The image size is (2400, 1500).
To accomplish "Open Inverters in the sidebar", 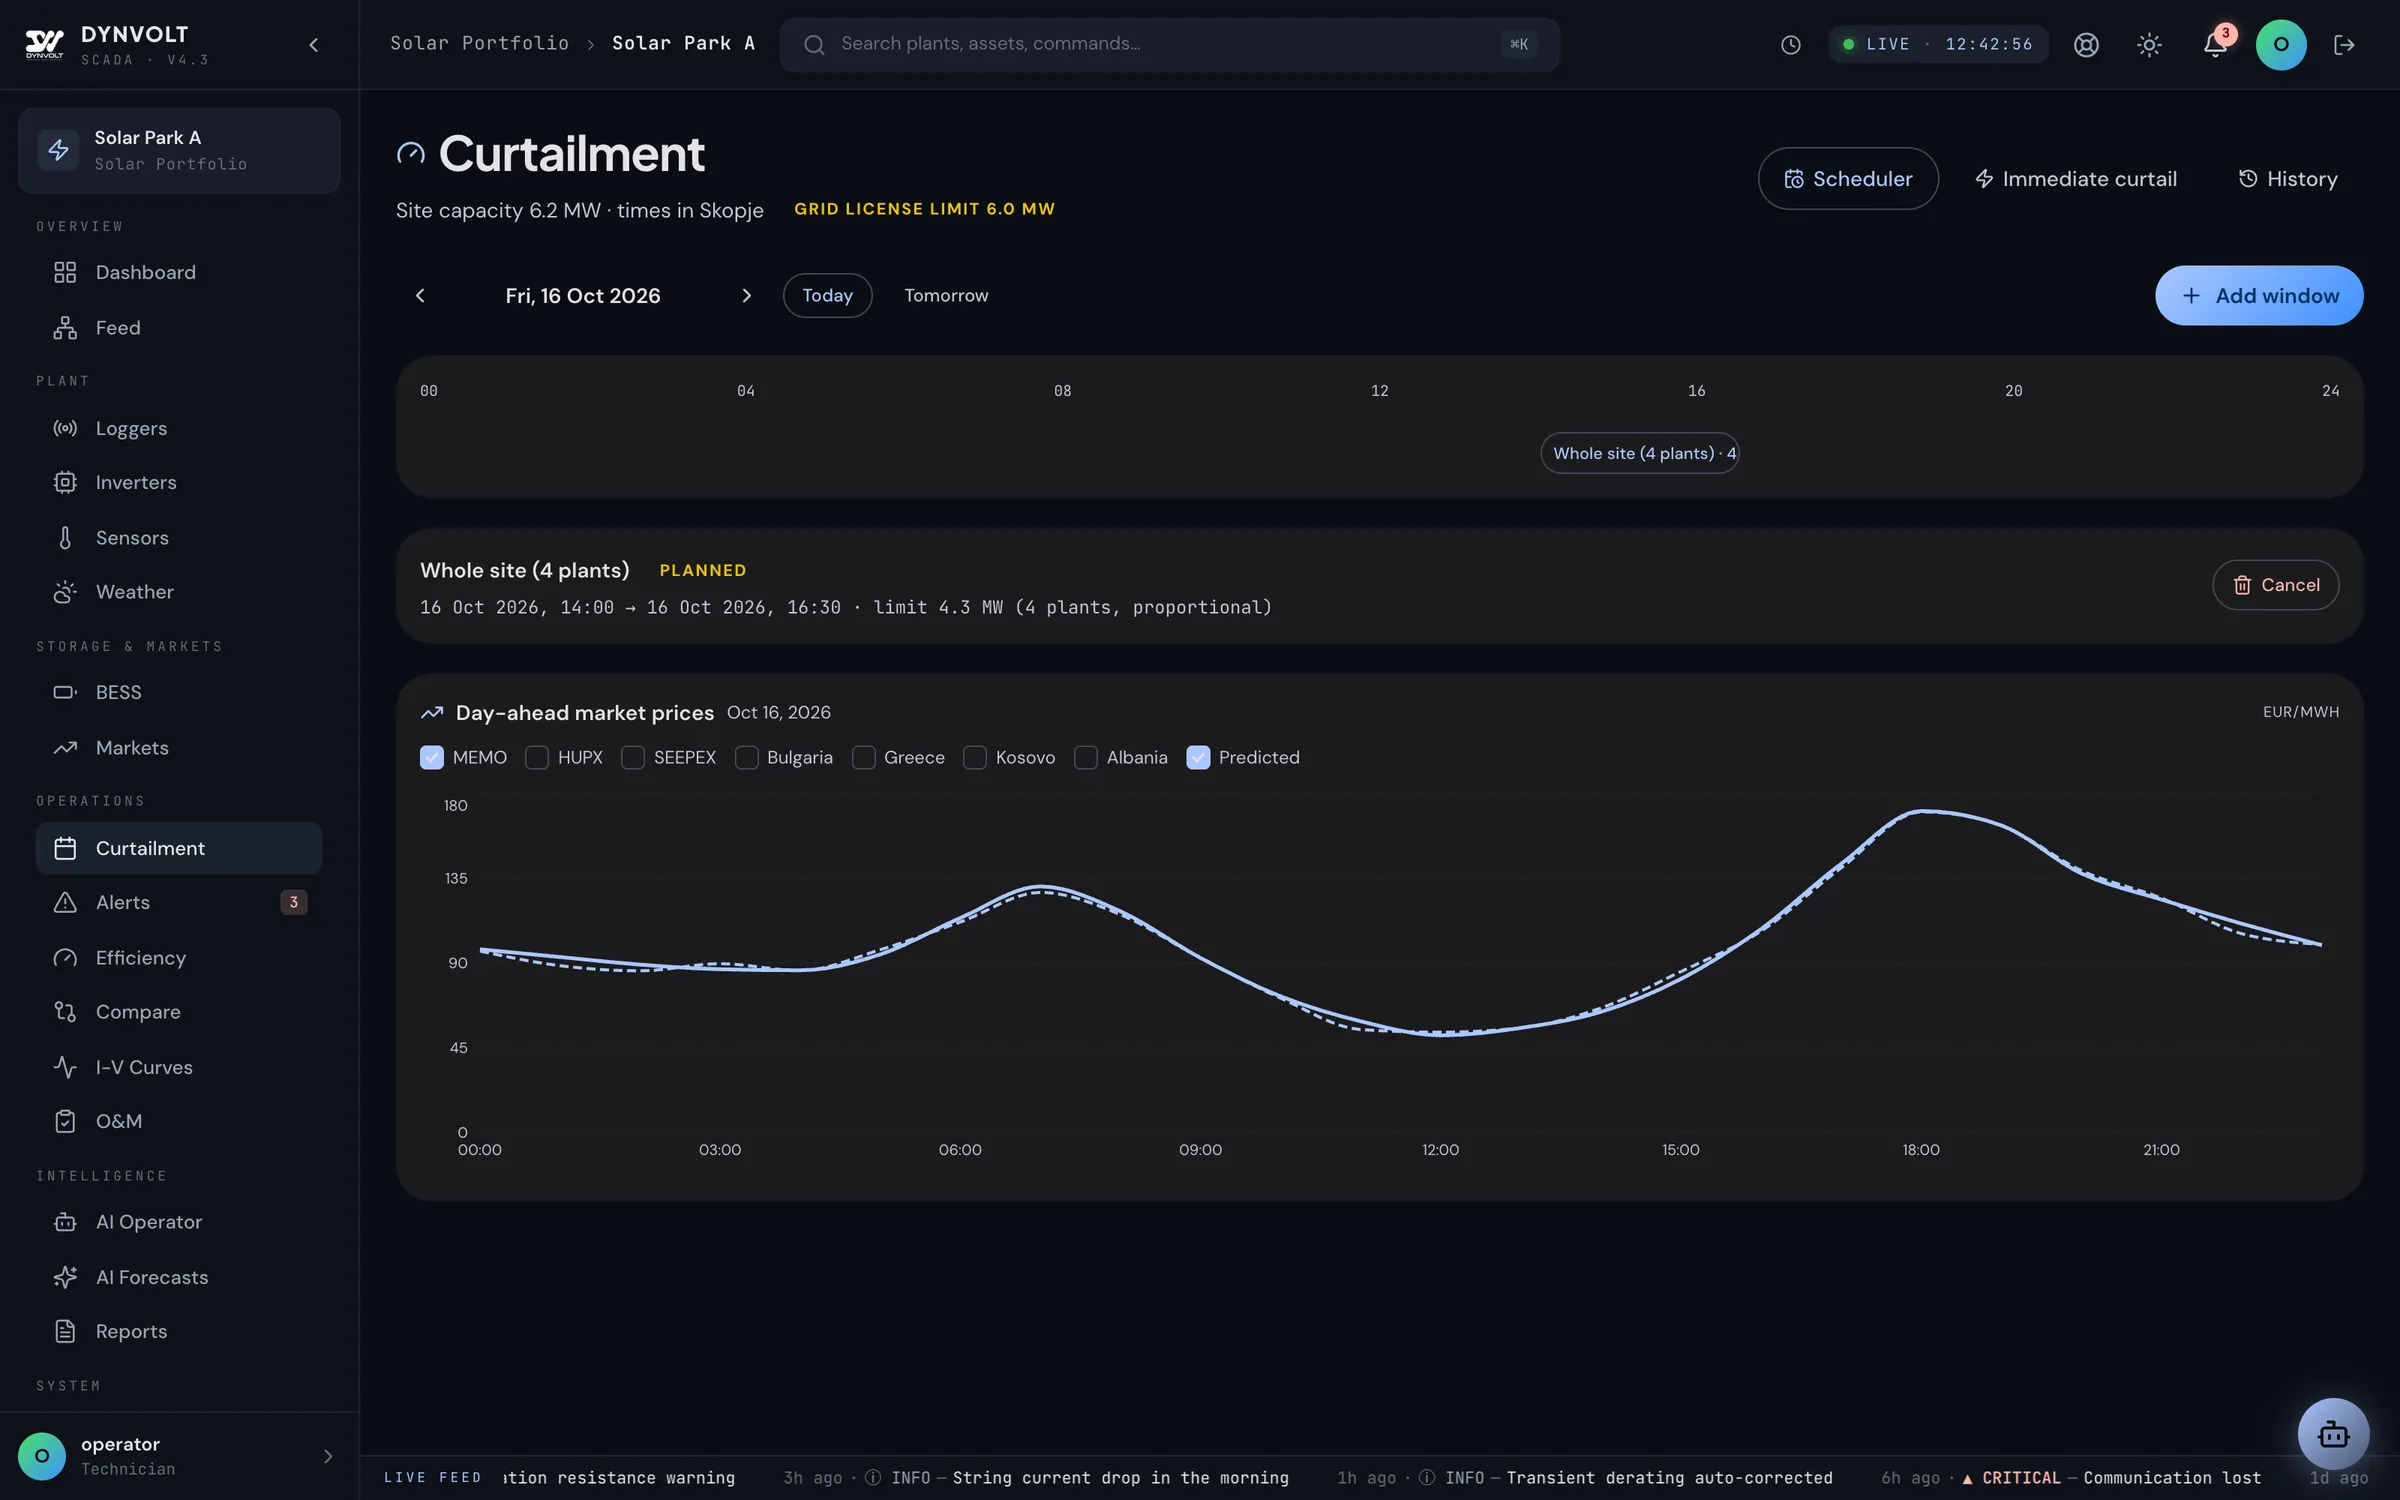I will click(x=179, y=482).
